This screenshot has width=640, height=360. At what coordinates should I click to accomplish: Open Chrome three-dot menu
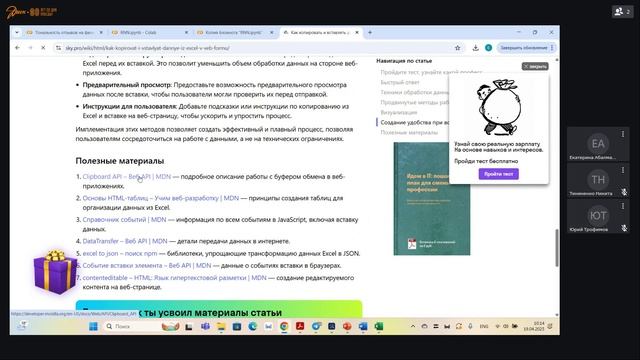point(552,48)
